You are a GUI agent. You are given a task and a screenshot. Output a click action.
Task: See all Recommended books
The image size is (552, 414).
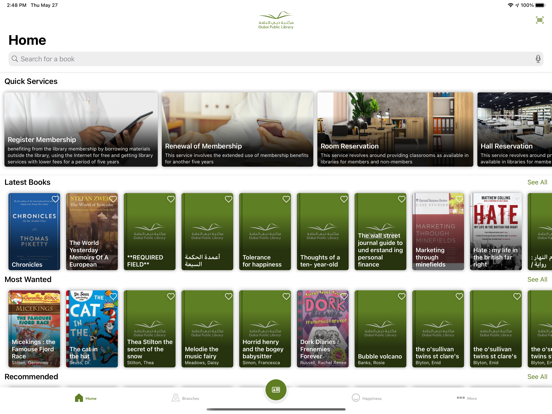point(537,376)
